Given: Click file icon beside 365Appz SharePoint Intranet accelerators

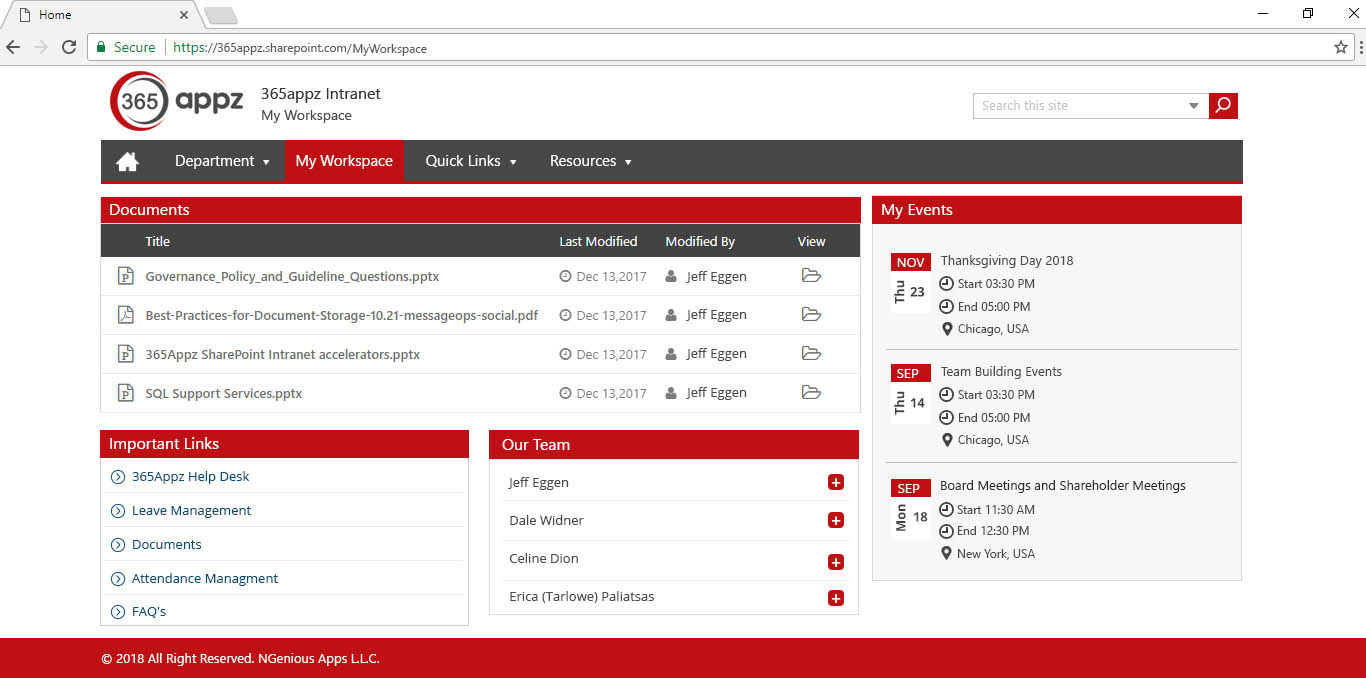Looking at the screenshot, I should 126,354.
